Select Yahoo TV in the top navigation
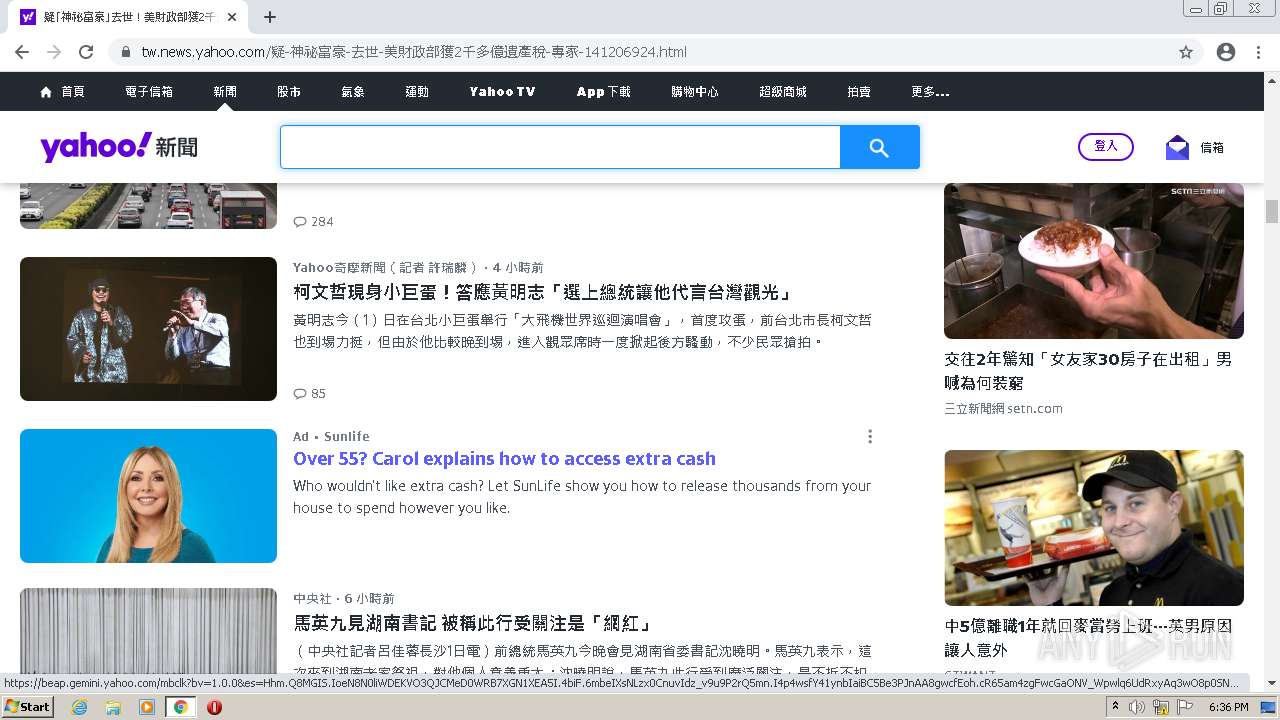 (503, 91)
